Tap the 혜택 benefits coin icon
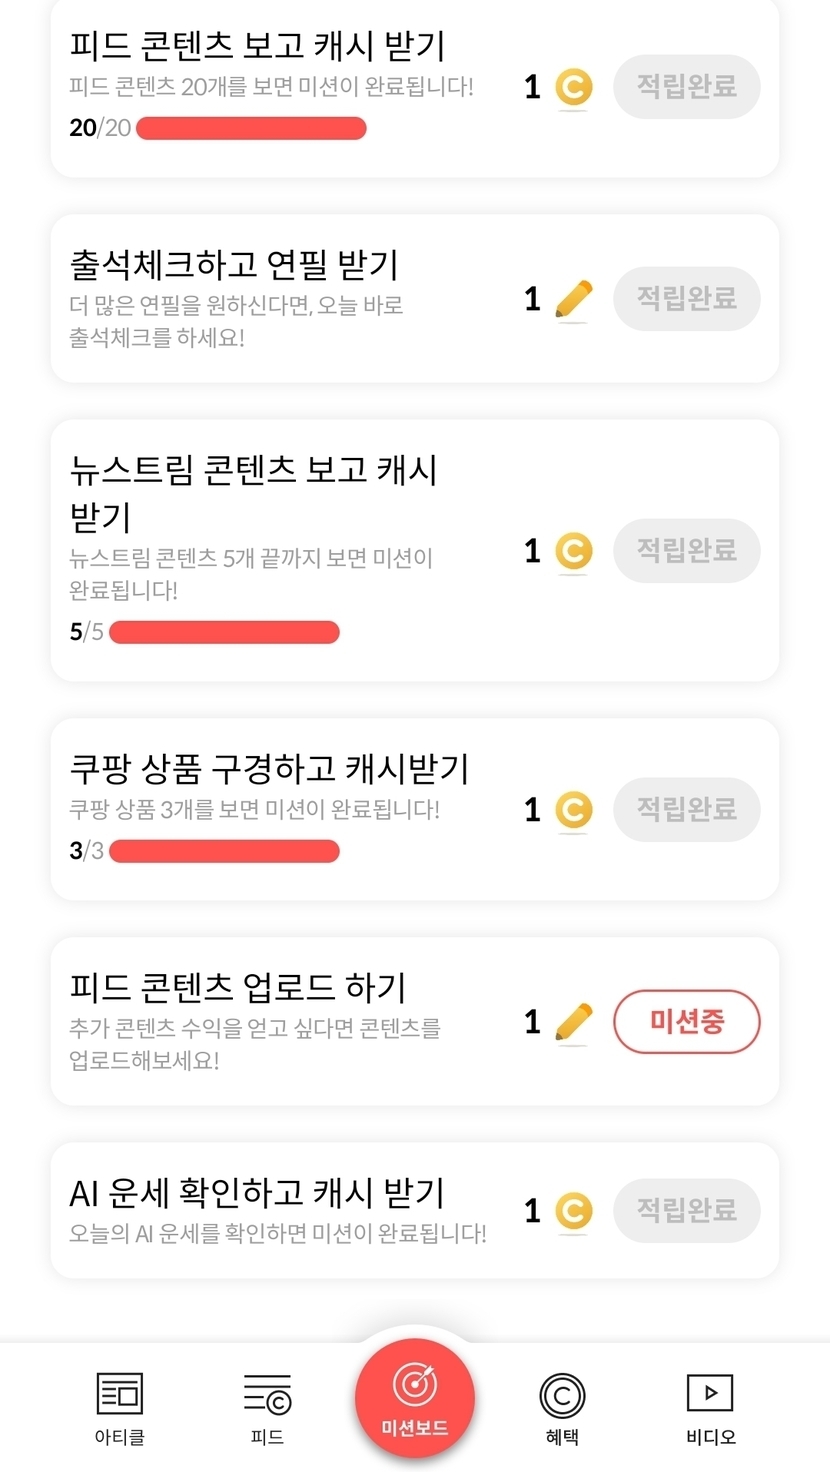The width and height of the screenshot is (830, 1472). click(x=562, y=1395)
